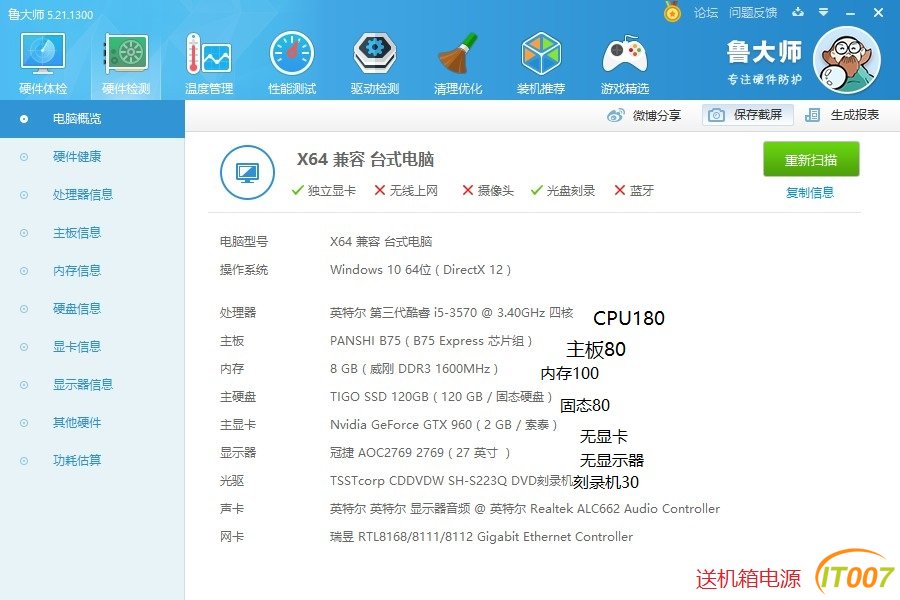This screenshot has width=900, height=600.
Task: Click the 鲁大师 mascot avatar logo
Action: pyautogui.click(x=847, y=60)
